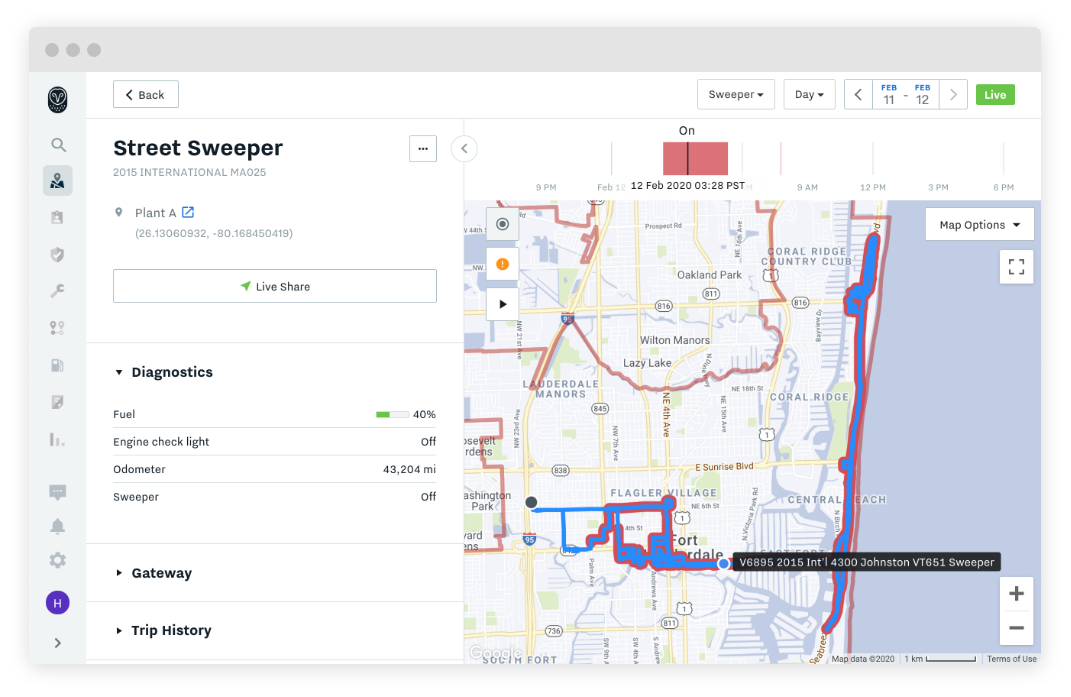The width and height of the screenshot is (1071, 697).
Task: Open the three-dot more actions menu
Action: 423,149
